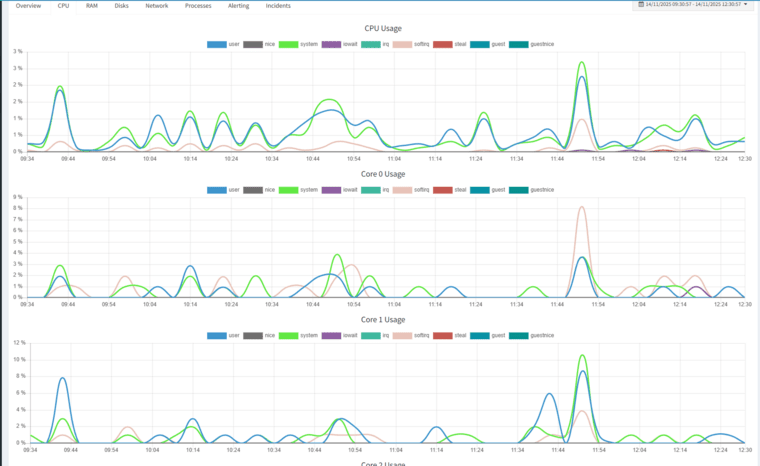View the Incidents tab

point(278,6)
